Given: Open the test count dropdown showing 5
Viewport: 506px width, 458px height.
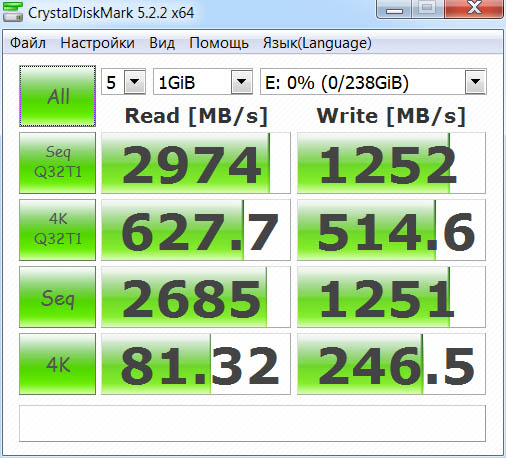Looking at the screenshot, I should click(123, 82).
